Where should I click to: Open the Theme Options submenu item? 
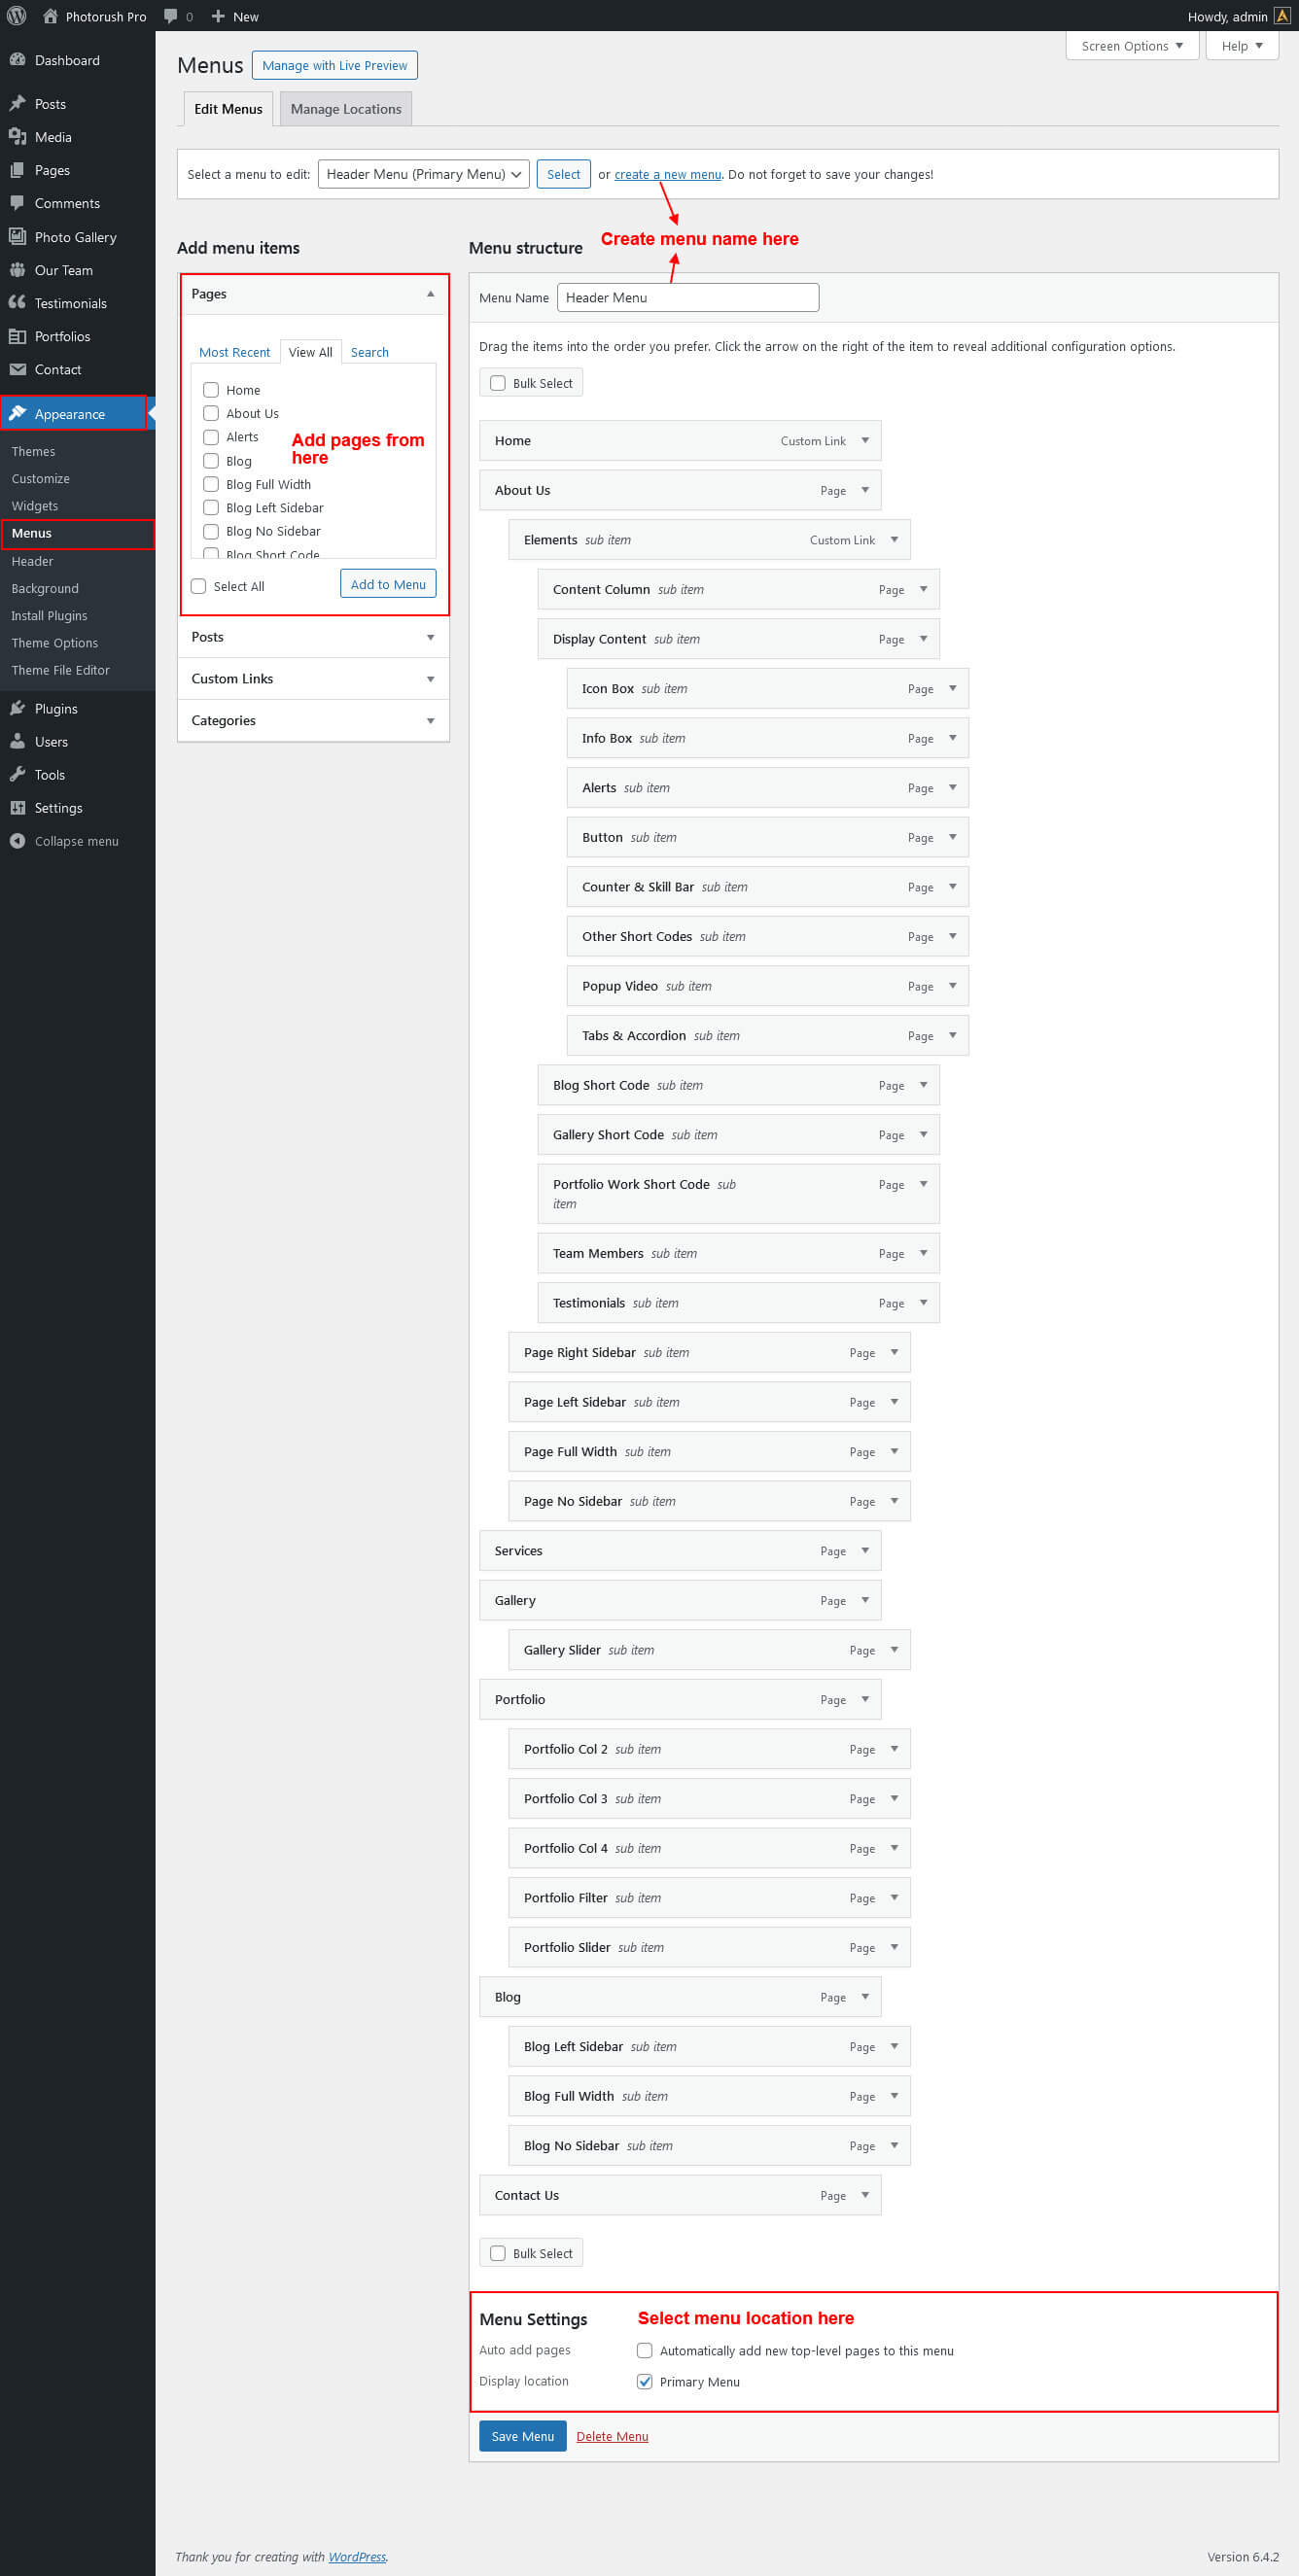pyautogui.click(x=55, y=643)
